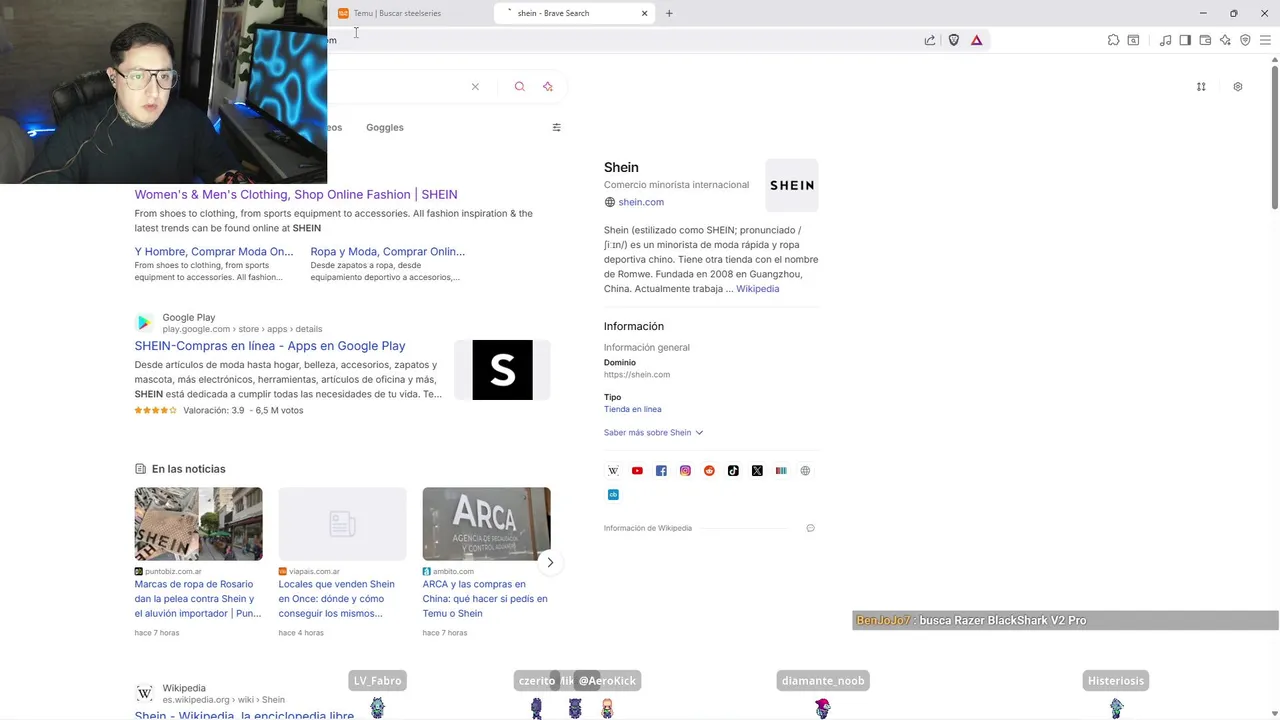1280x720 pixels.
Task: Open Marcas de ropa de Rosario article
Action: (198, 598)
